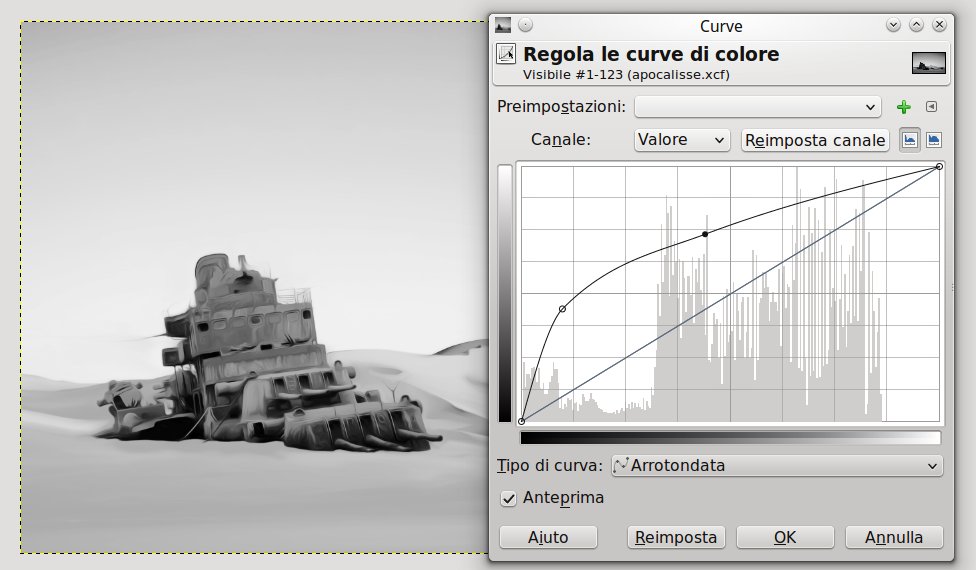Switch to linear histogram view
This screenshot has width=976, height=570.
910,140
